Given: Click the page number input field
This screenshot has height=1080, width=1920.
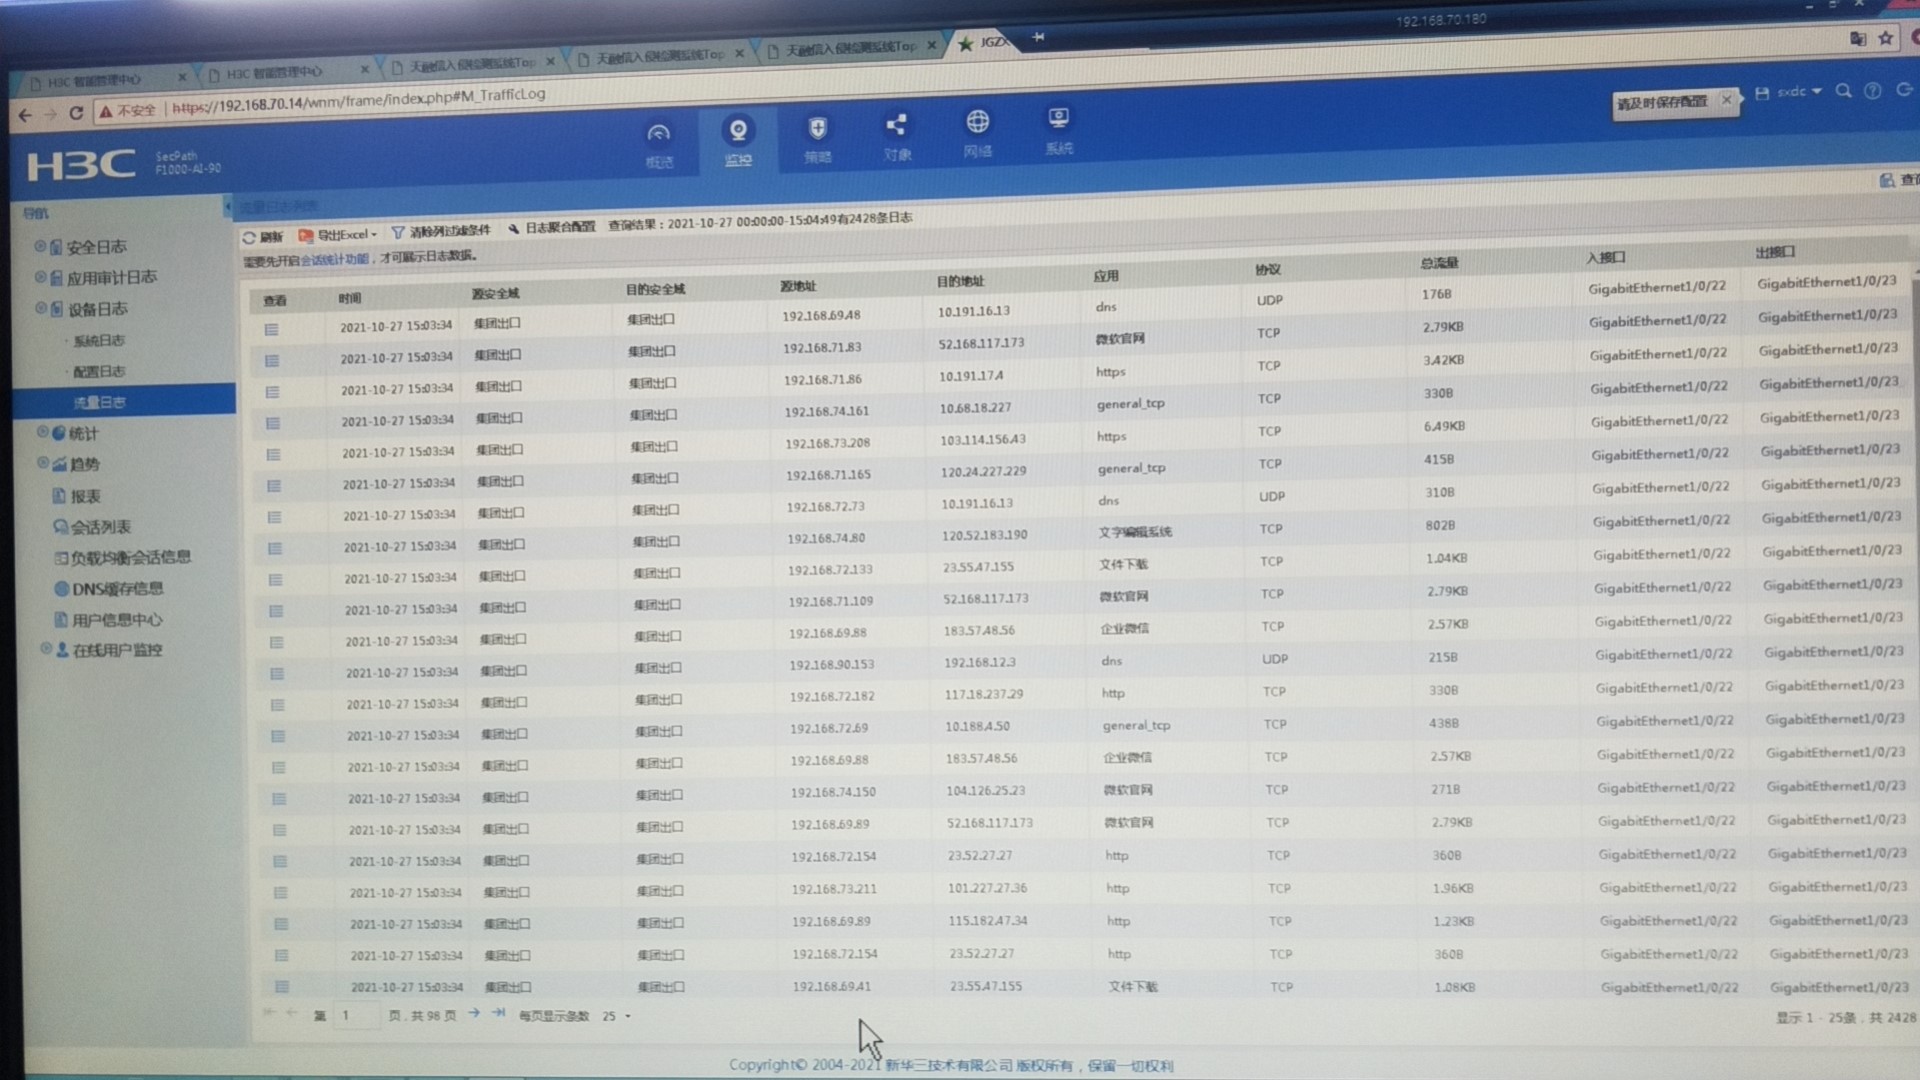Looking at the screenshot, I should [x=357, y=1016].
